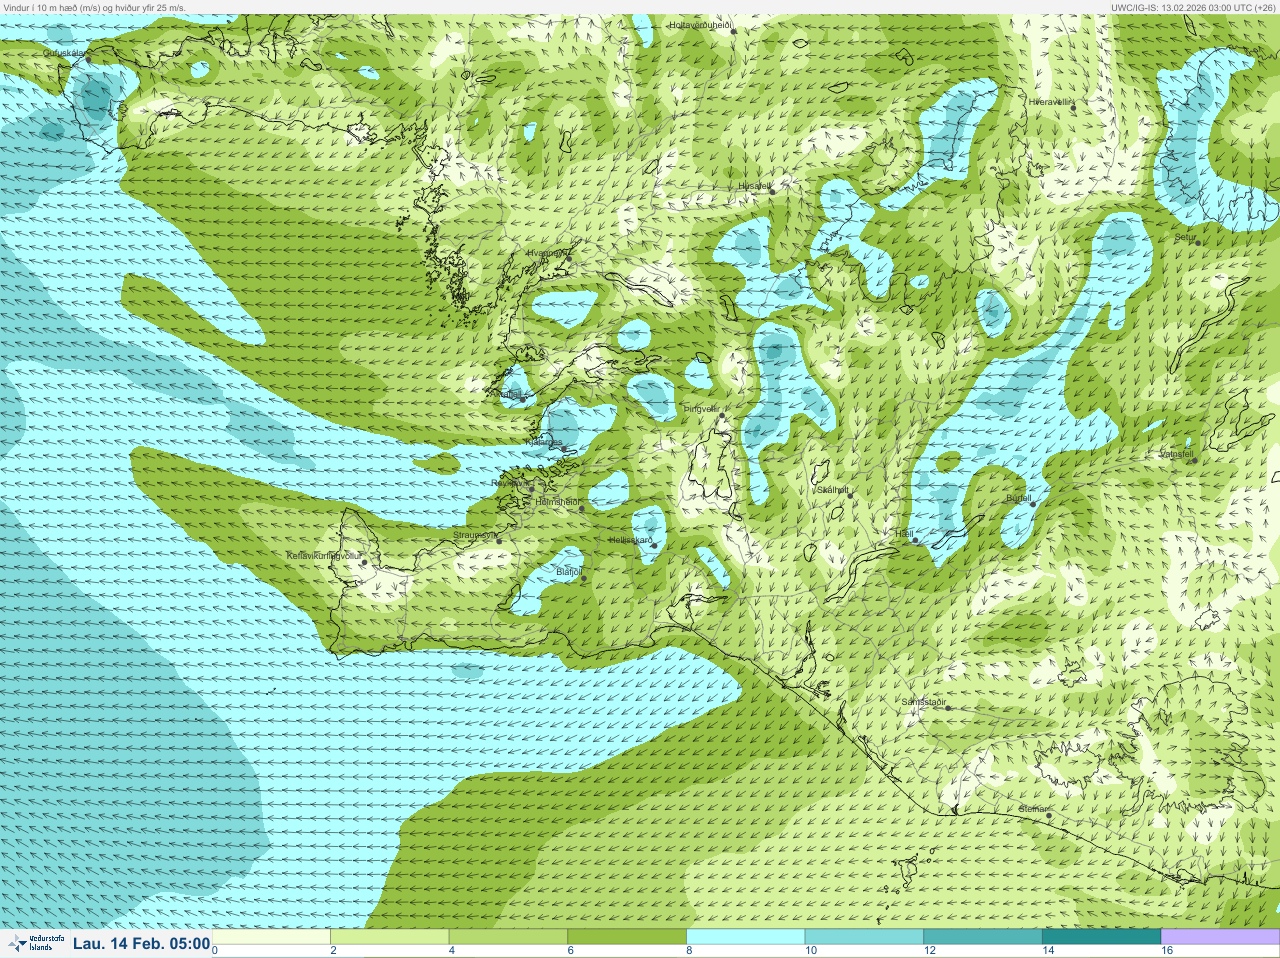
Task: Click the 10–12 m/s teal legend swatch
Action: 864,937
